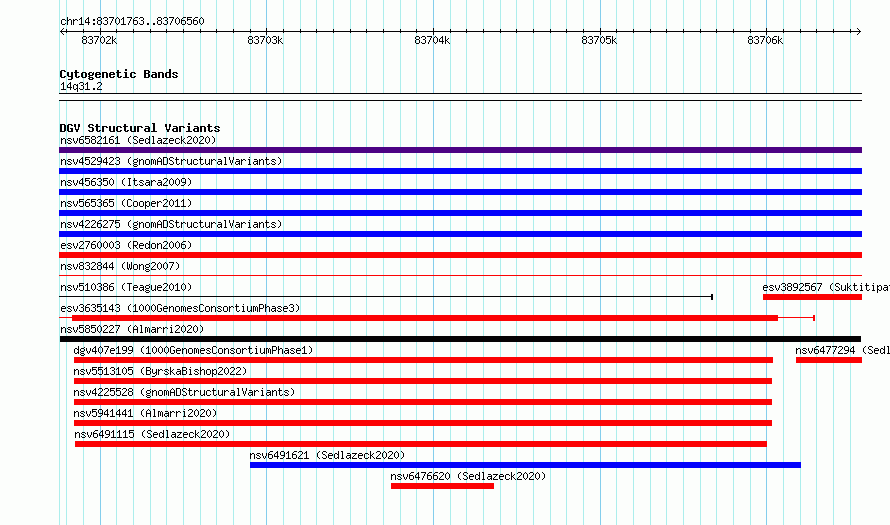The width and height of the screenshot is (890, 525).
Task: Select the DGV Structural Variants track title
Action: click(x=140, y=128)
